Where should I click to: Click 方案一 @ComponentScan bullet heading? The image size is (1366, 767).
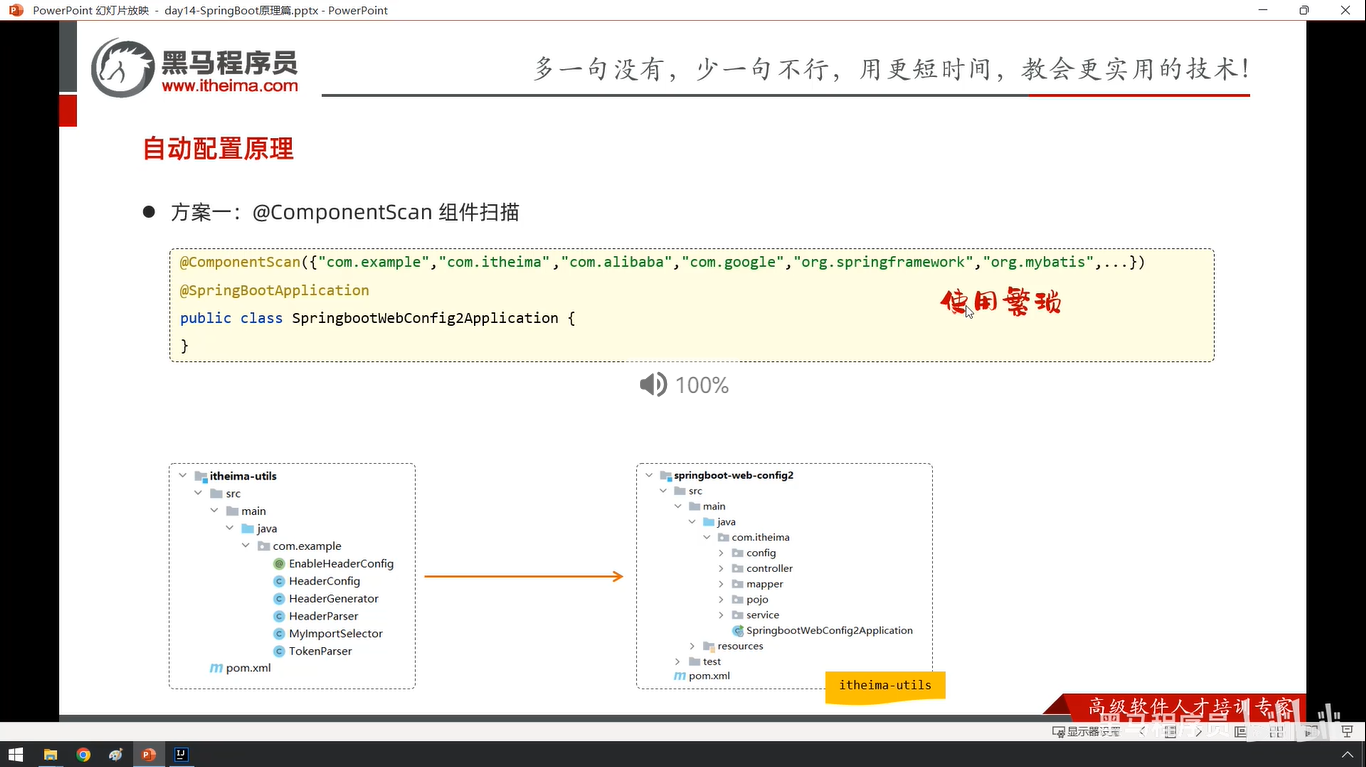point(345,212)
